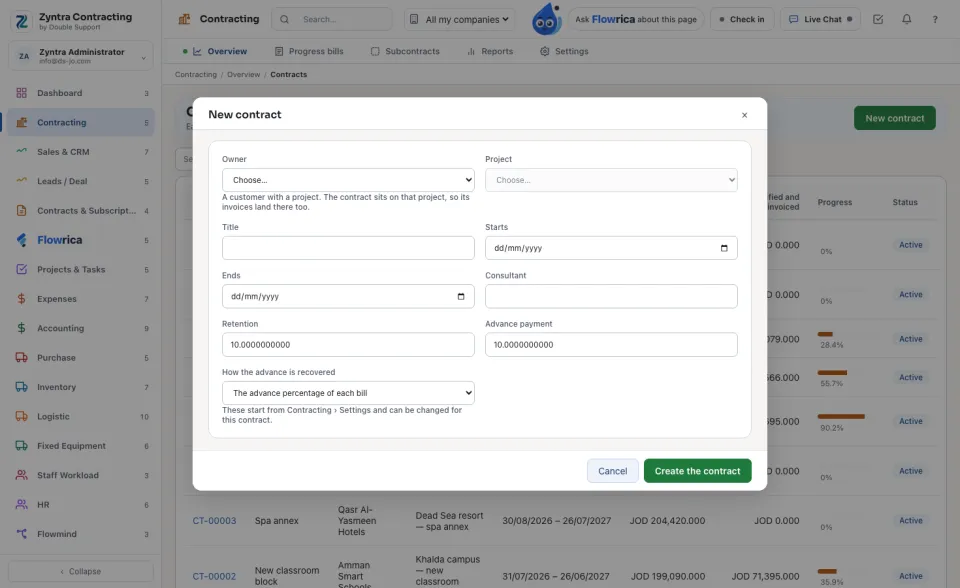Image resolution: width=960 pixels, height=588 pixels.
Task: Open the All my companies selector
Action: [460, 19]
